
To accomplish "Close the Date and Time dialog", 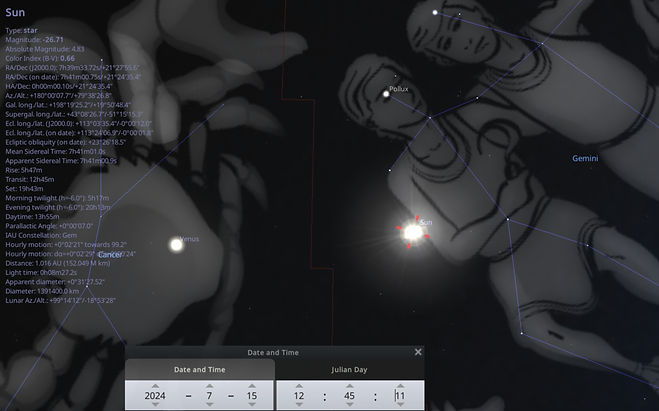I will pos(418,352).
